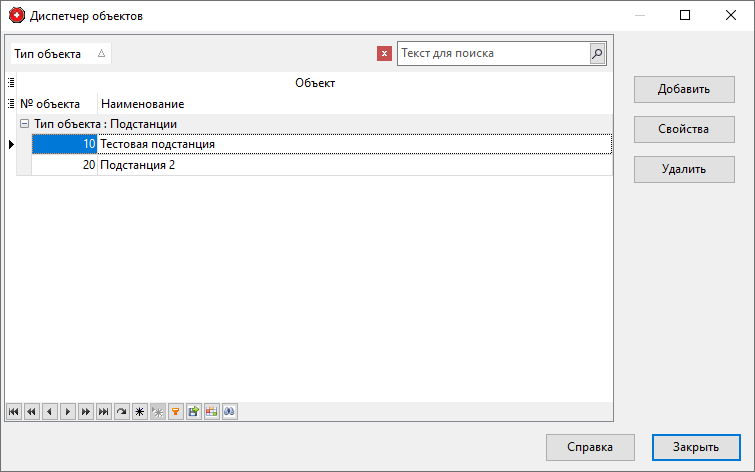This screenshot has height=472, width=755.
Task: Jump forward one page of records
Action: point(86,412)
